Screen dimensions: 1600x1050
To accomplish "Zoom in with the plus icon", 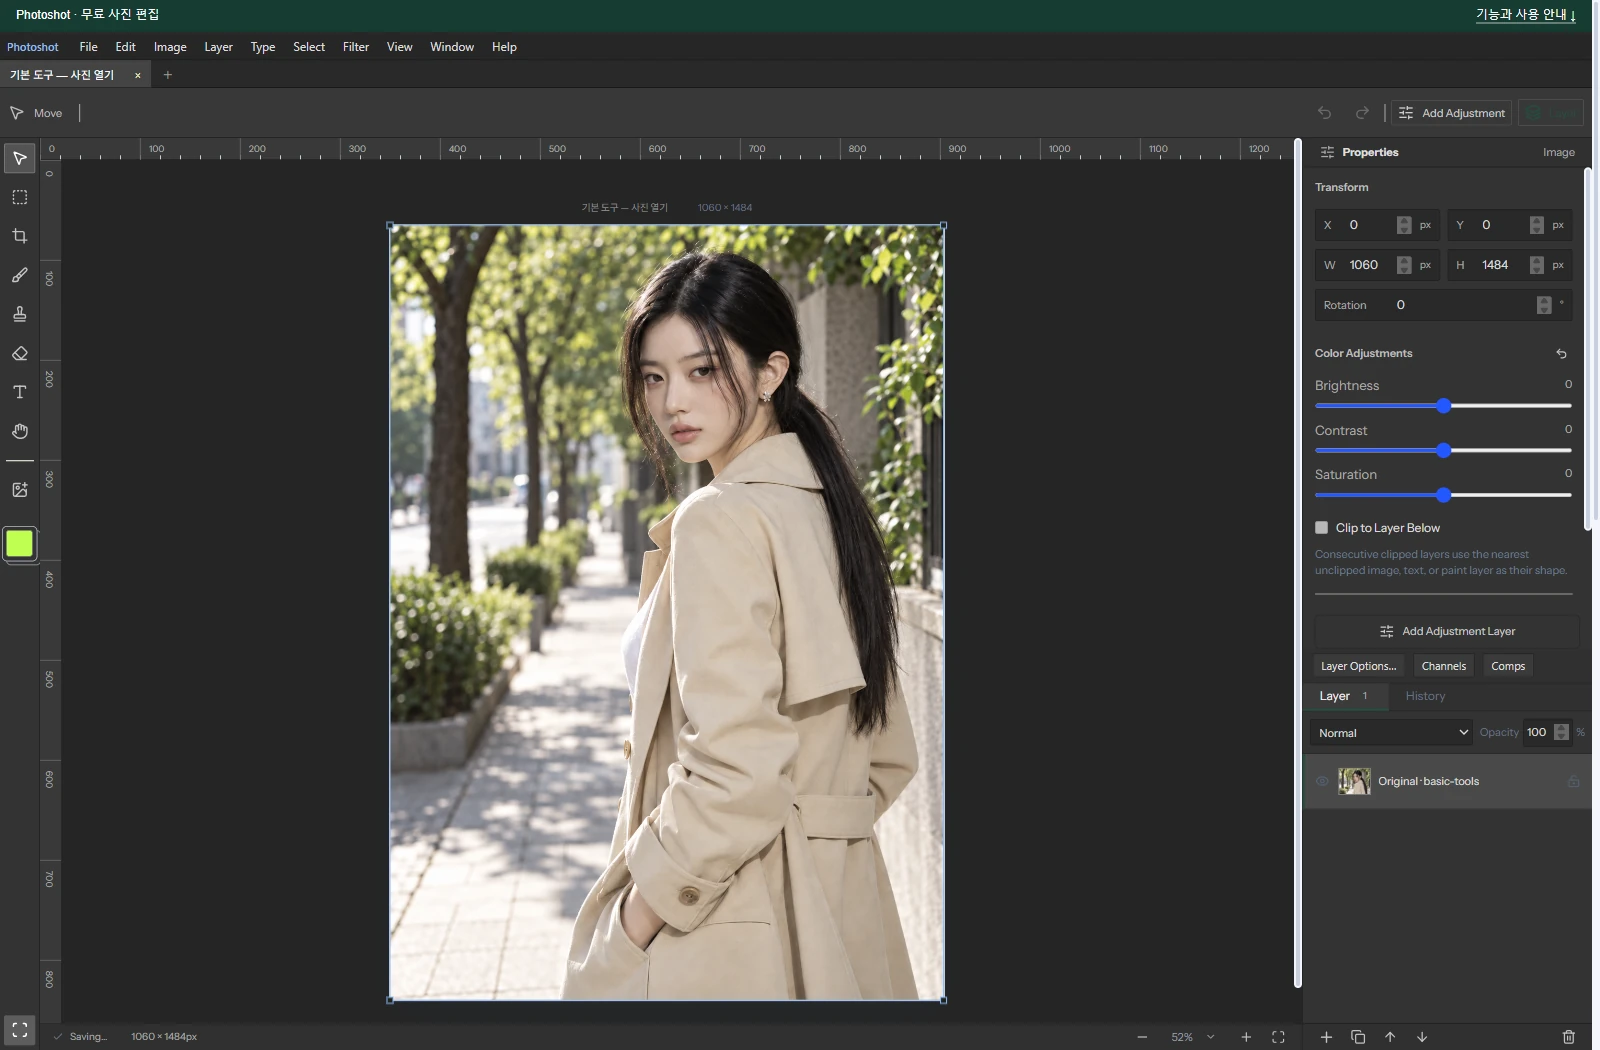I will pyautogui.click(x=1246, y=1037).
